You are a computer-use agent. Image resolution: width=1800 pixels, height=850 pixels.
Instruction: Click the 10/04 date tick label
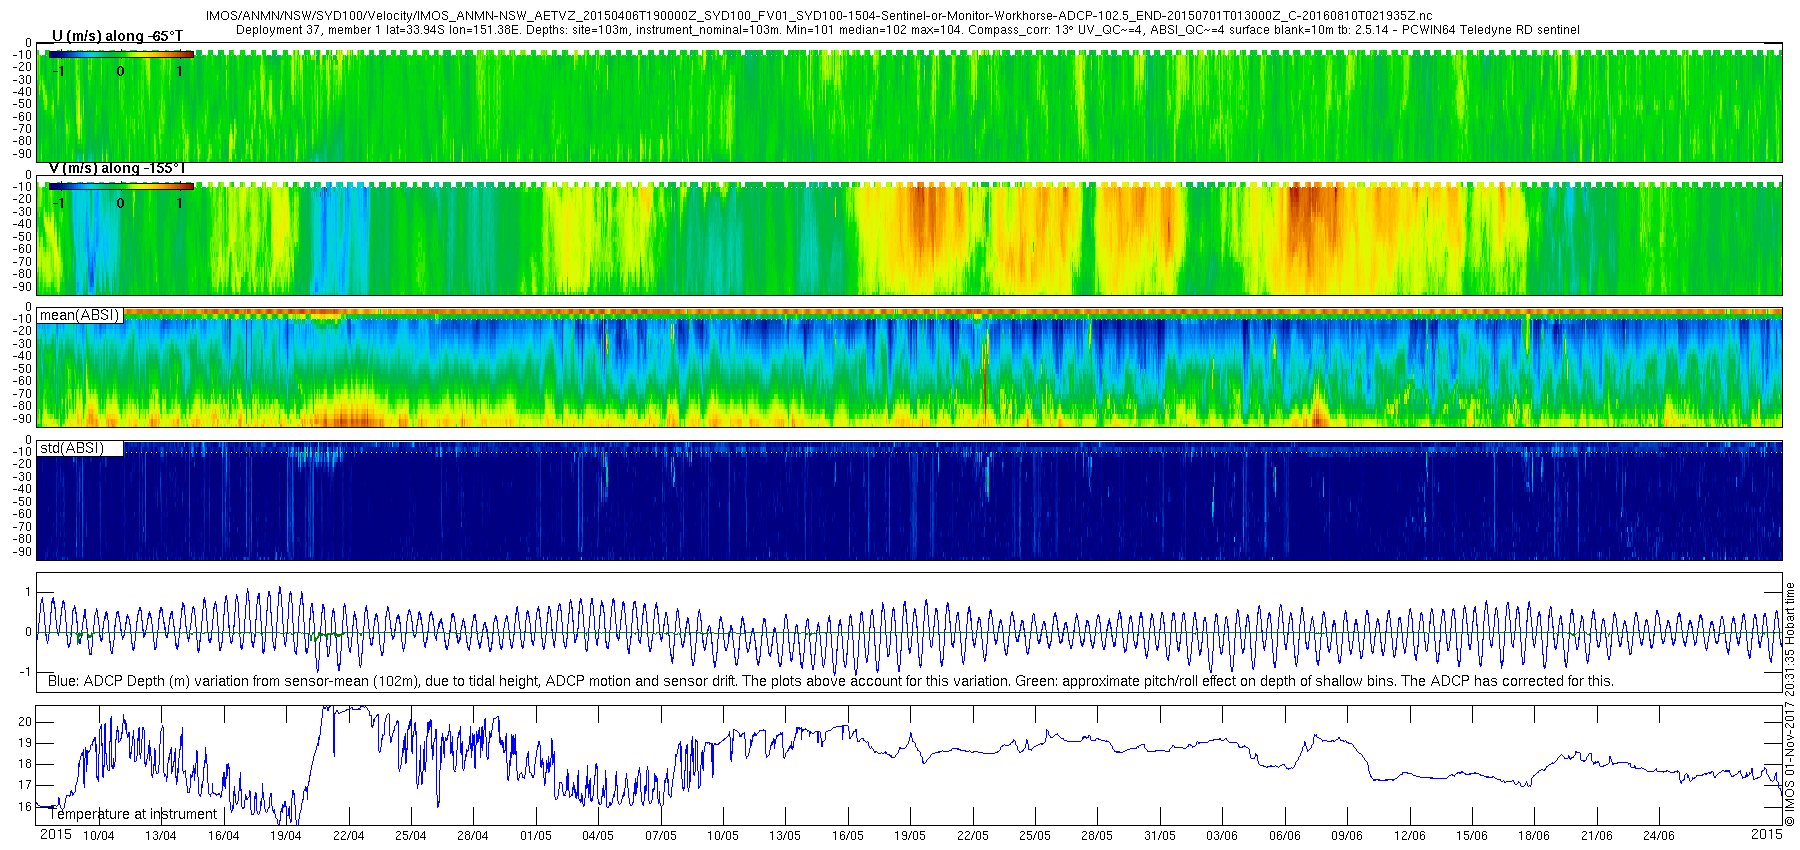[x=98, y=836]
